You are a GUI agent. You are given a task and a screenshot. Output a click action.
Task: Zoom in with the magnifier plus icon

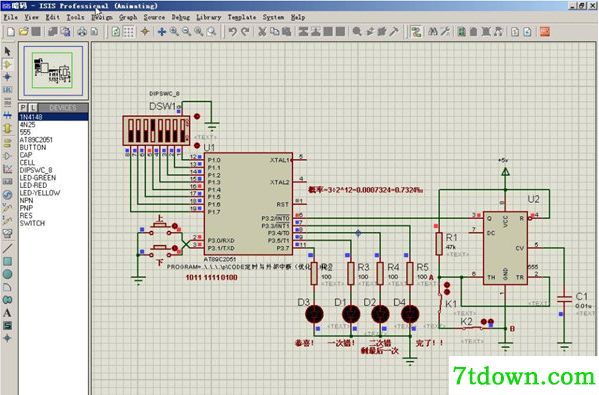click(x=174, y=32)
